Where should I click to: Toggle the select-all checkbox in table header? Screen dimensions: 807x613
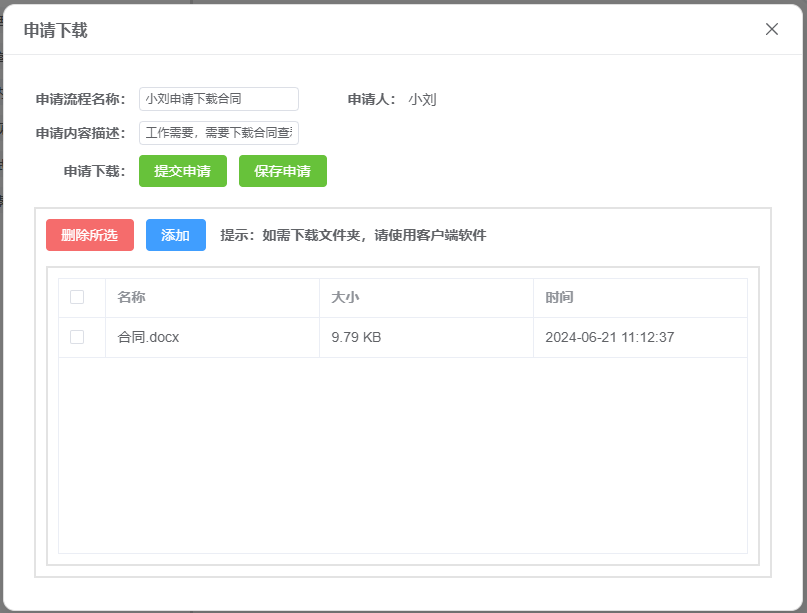point(77,297)
